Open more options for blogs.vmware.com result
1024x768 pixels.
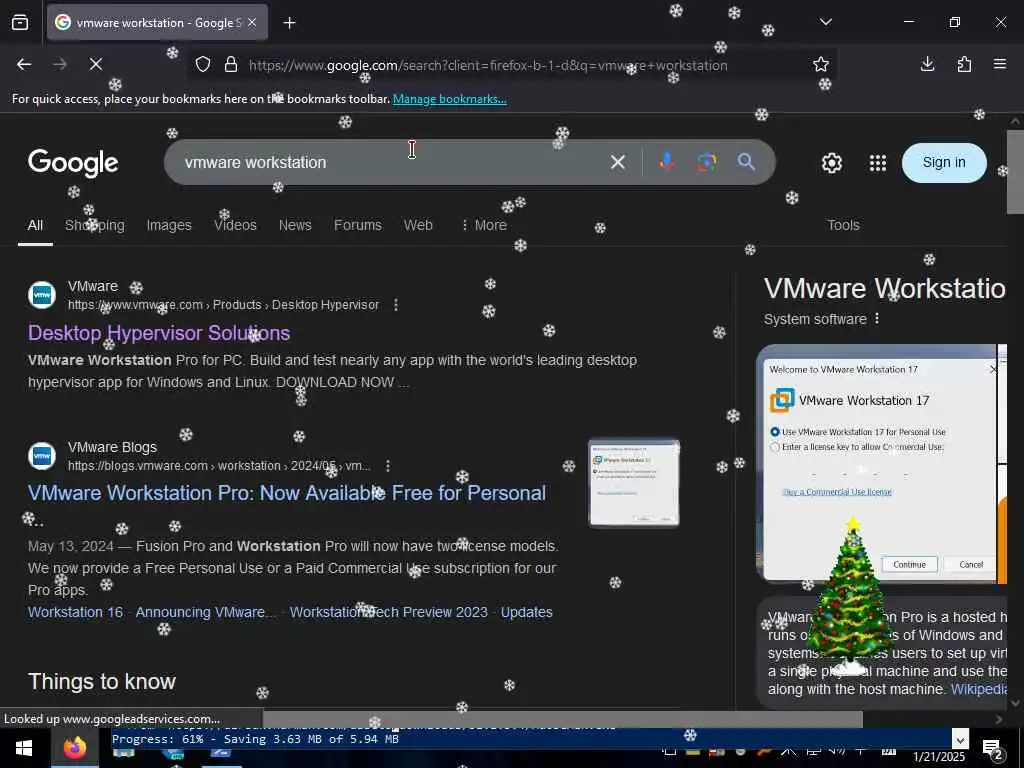[388, 466]
